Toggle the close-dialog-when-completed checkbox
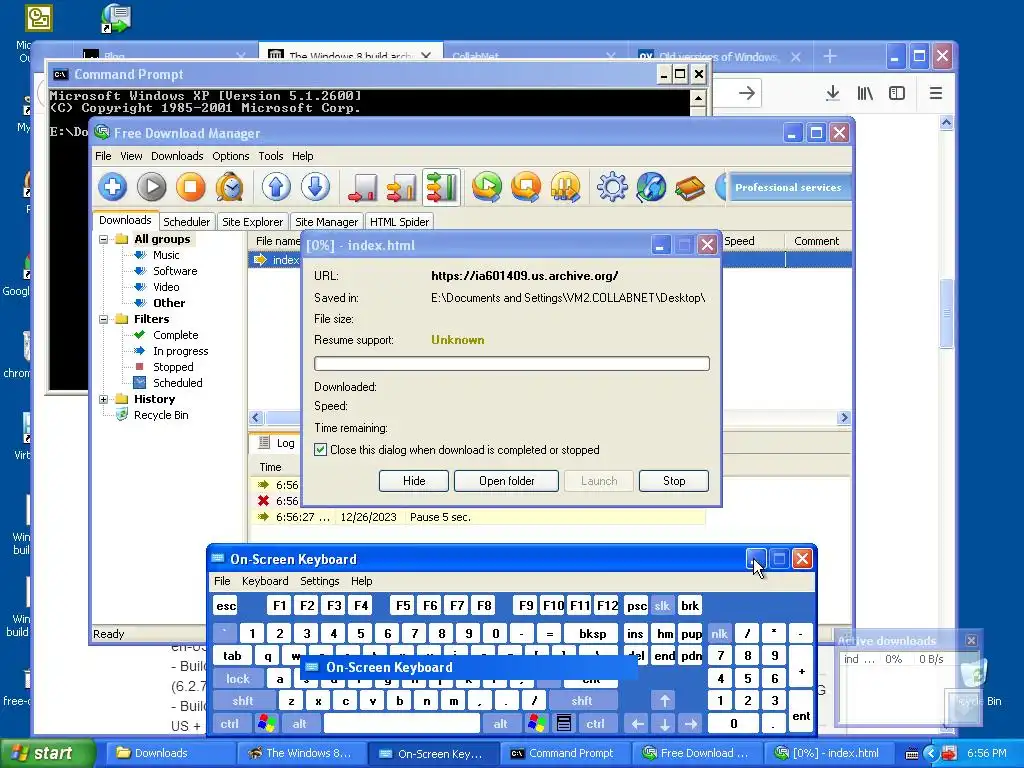The width and height of the screenshot is (1024, 768). [321, 450]
